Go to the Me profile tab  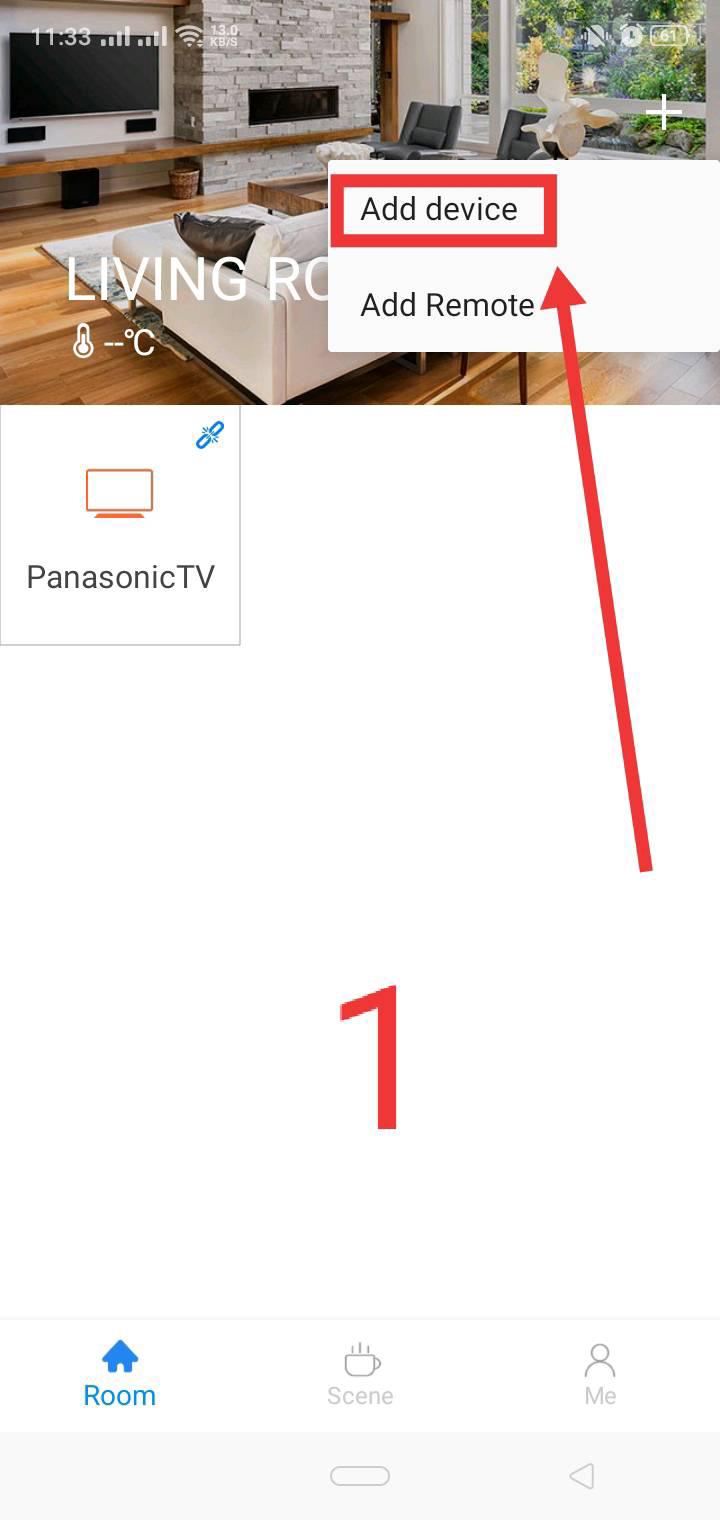point(600,1375)
